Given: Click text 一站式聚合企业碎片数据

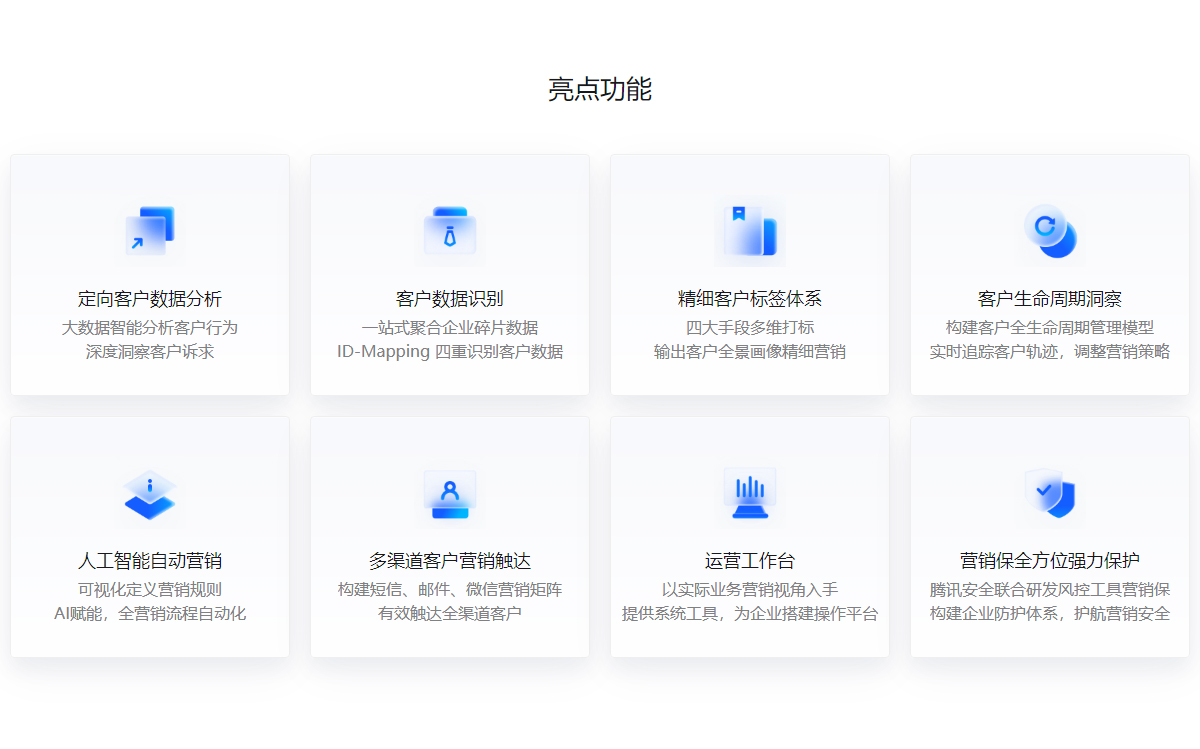Looking at the screenshot, I should [x=450, y=327].
